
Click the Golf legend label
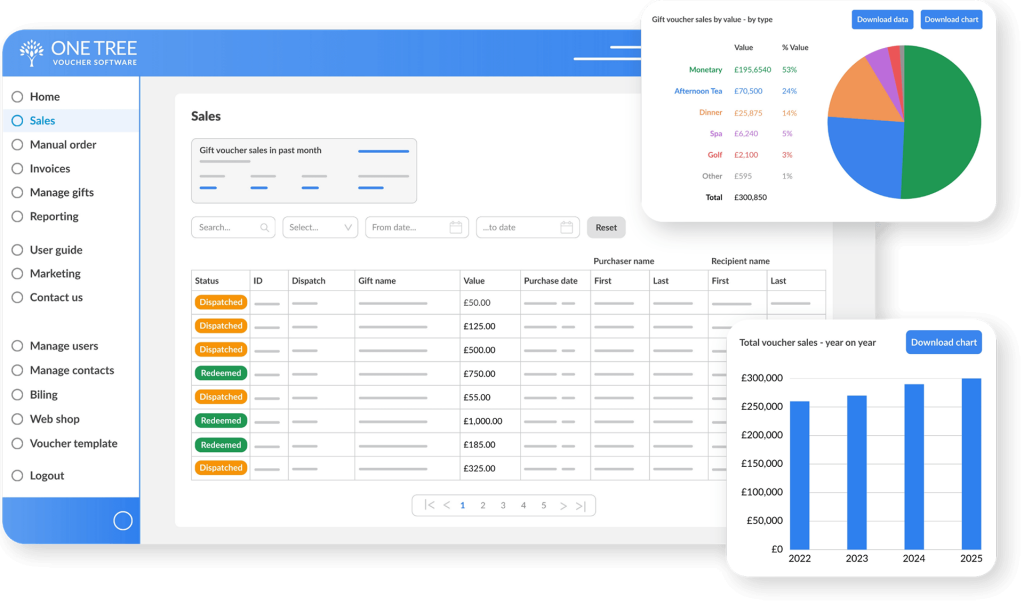click(x=715, y=155)
